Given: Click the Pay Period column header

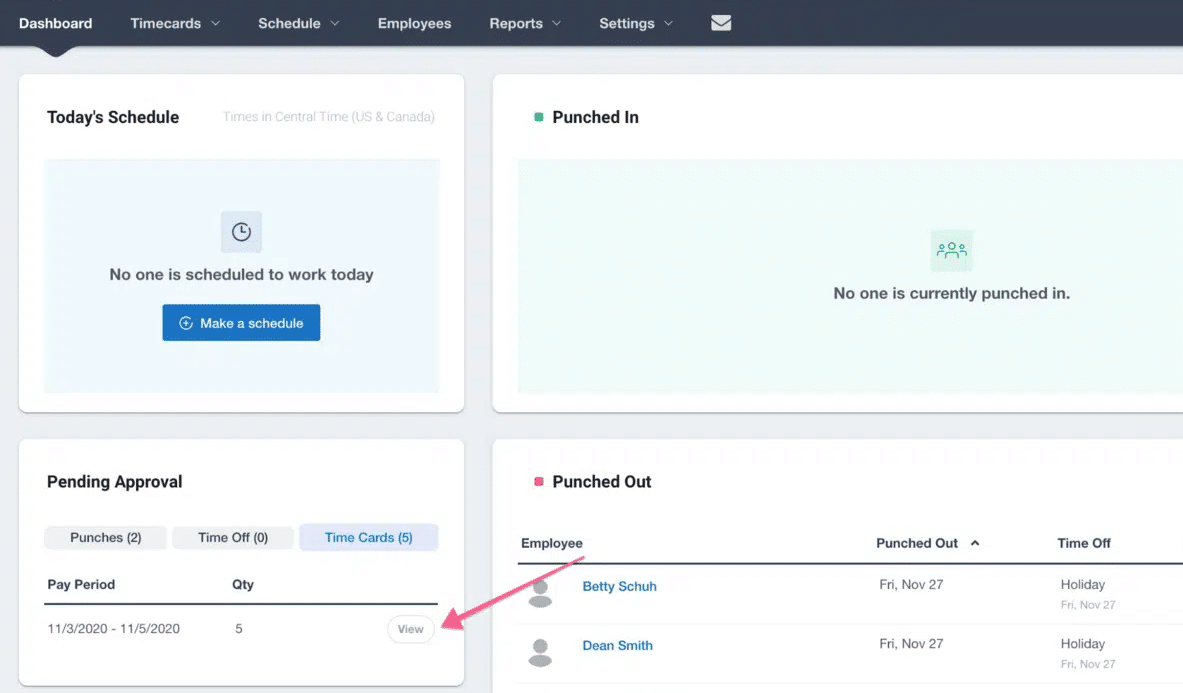Looking at the screenshot, I should (81, 584).
